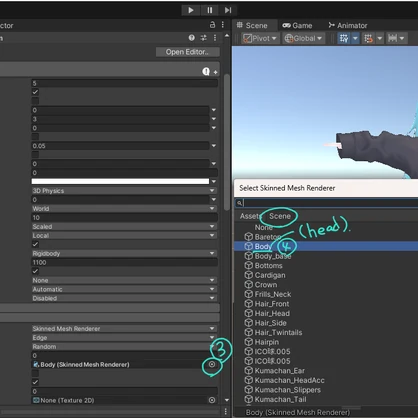Image resolution: width=418 pixels, height=418 pixels.
Task: Open the Scaled delta time dropdown
Action: click(124, 227)
